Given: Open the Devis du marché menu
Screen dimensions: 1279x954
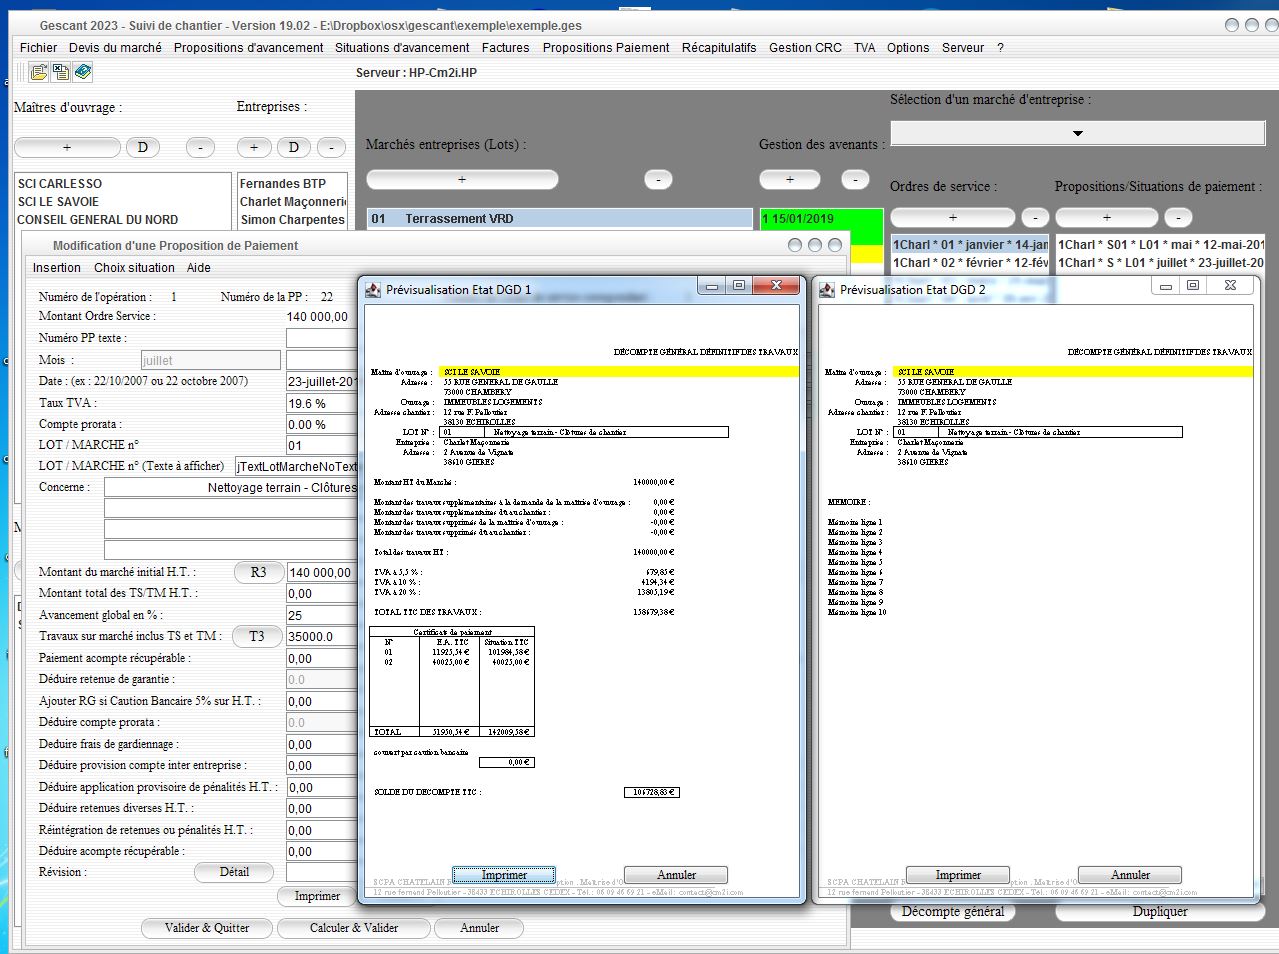Looking at the screenshot, I should click(x=115, y=47).
